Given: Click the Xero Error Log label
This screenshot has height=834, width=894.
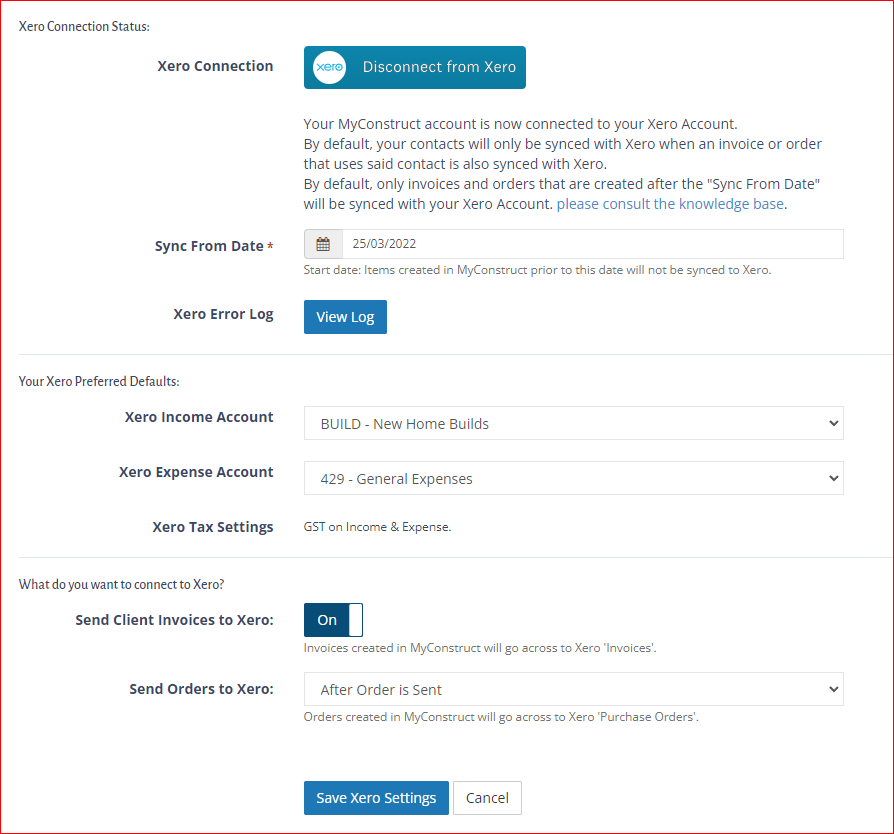Looking at the screenshot, I should [x=224, y=314].
